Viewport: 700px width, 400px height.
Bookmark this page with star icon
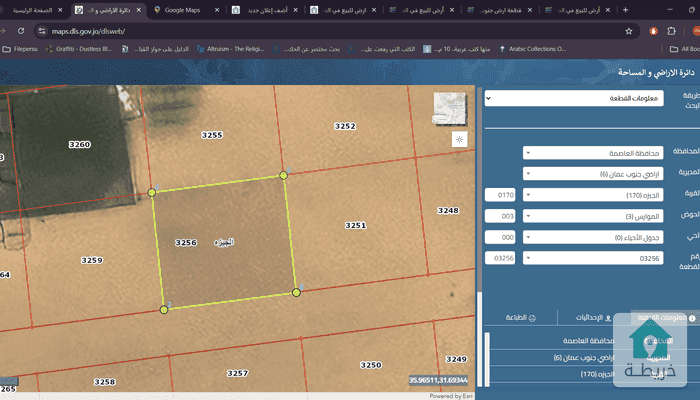coord(627,31)
